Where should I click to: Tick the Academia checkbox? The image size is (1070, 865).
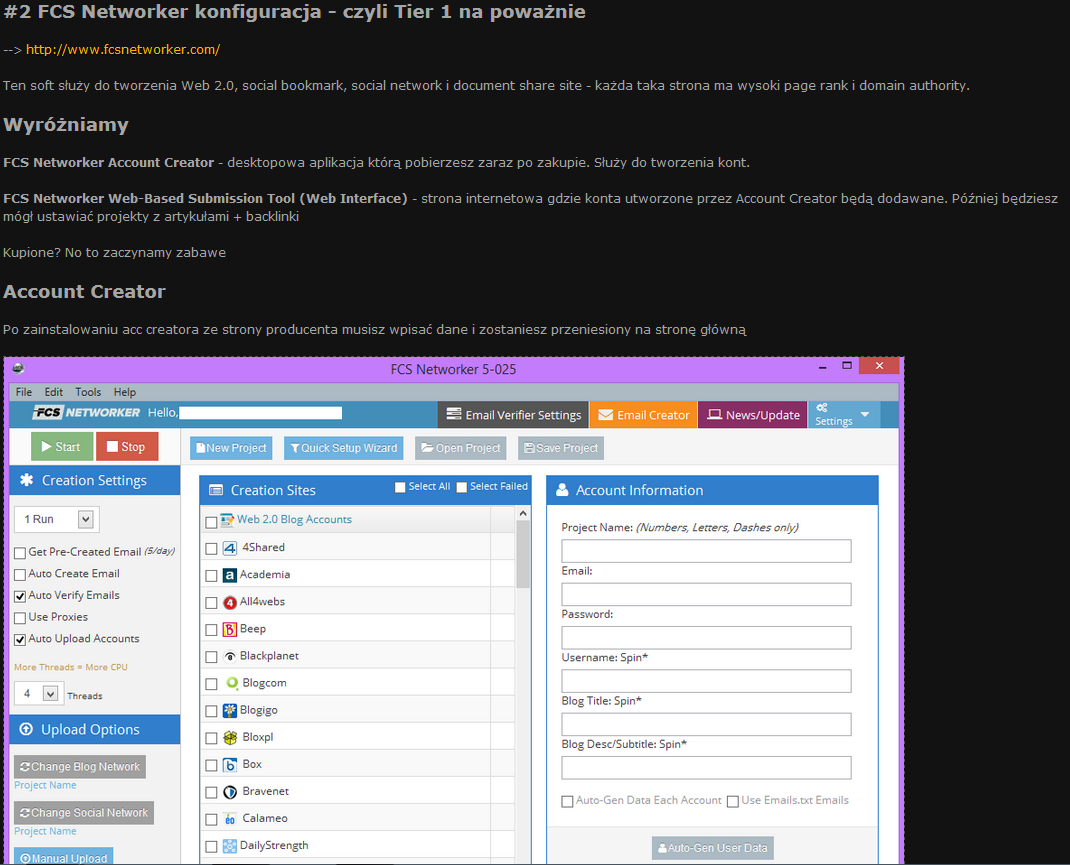pyautogui.click(x=212, y=576)
